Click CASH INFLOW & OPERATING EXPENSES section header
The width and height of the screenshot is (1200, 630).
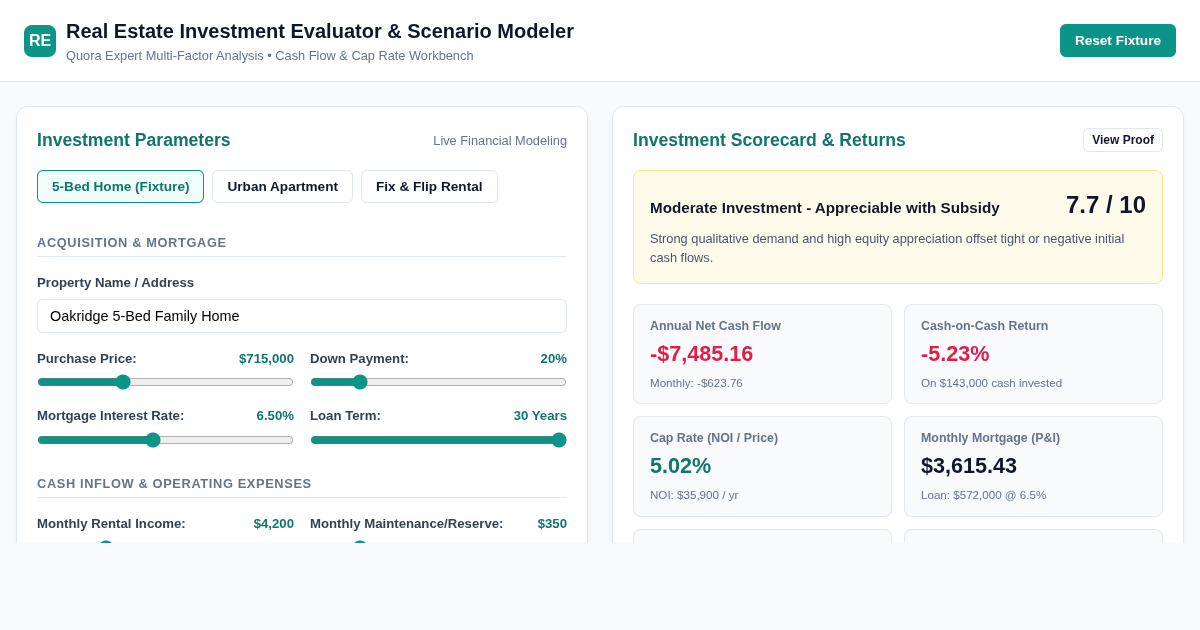coord(174,483)
